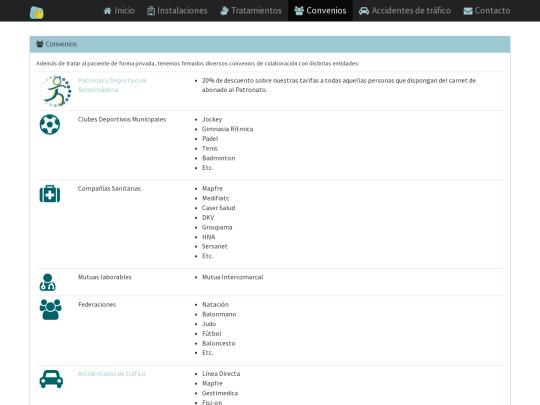The width and height of the screenshot is (540, 405).
Task: Click the clipboard icon beside Instalaciones
Action: tap(151, 11)
